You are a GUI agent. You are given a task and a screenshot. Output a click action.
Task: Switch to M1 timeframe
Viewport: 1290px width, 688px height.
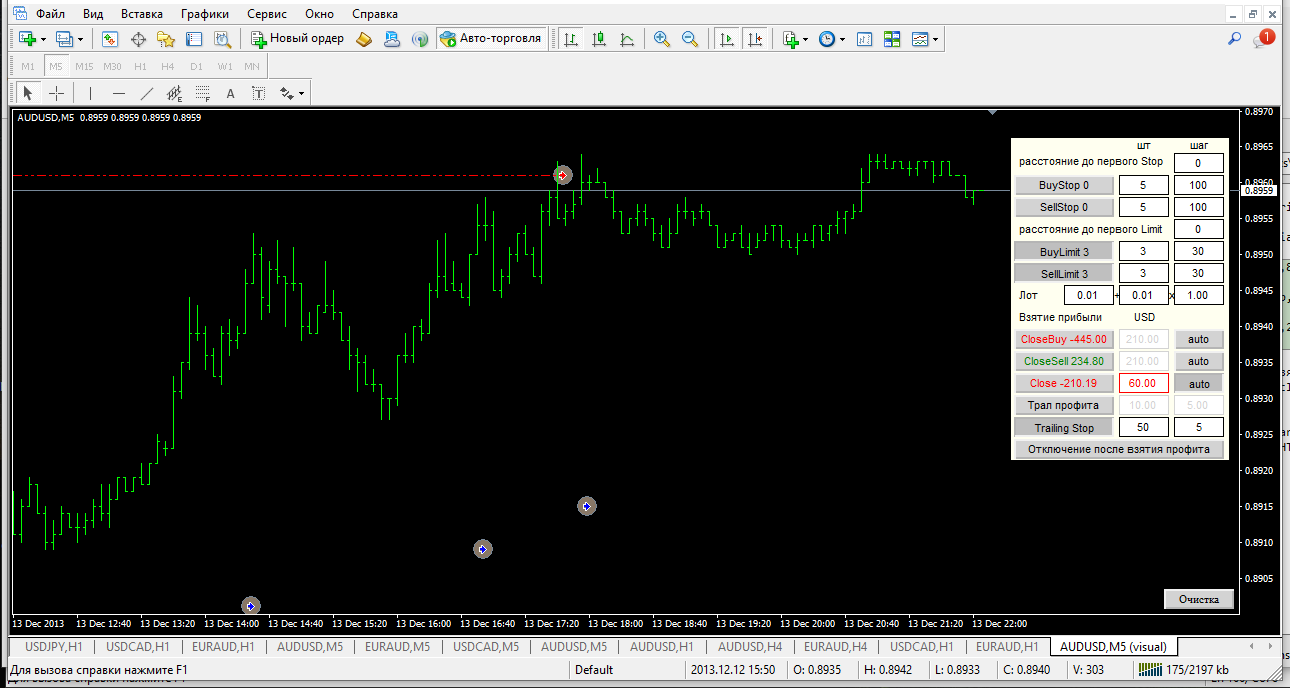click(28, 66)
